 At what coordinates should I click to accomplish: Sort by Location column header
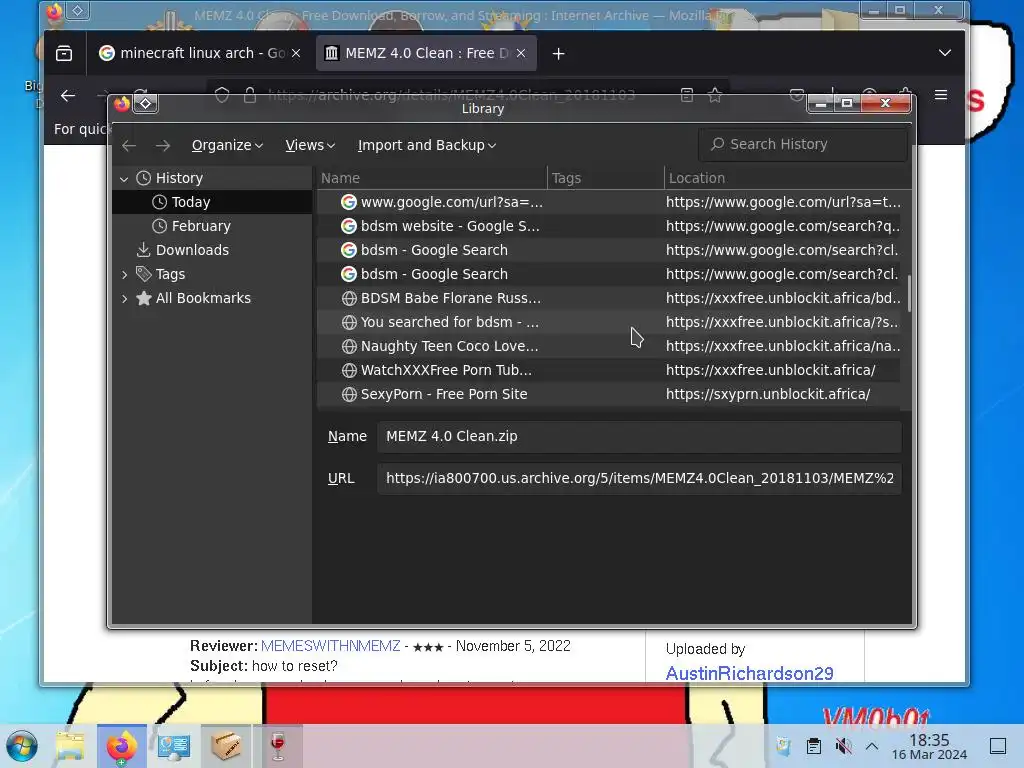point(788,178)
